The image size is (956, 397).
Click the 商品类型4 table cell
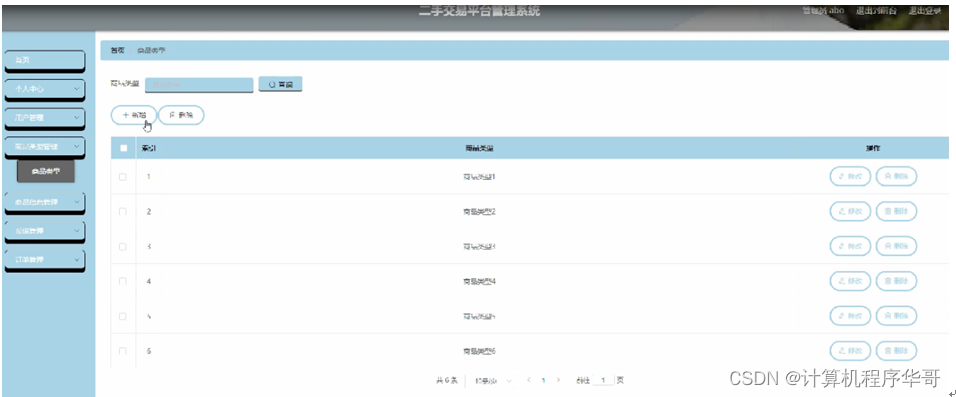coord(479,281)
